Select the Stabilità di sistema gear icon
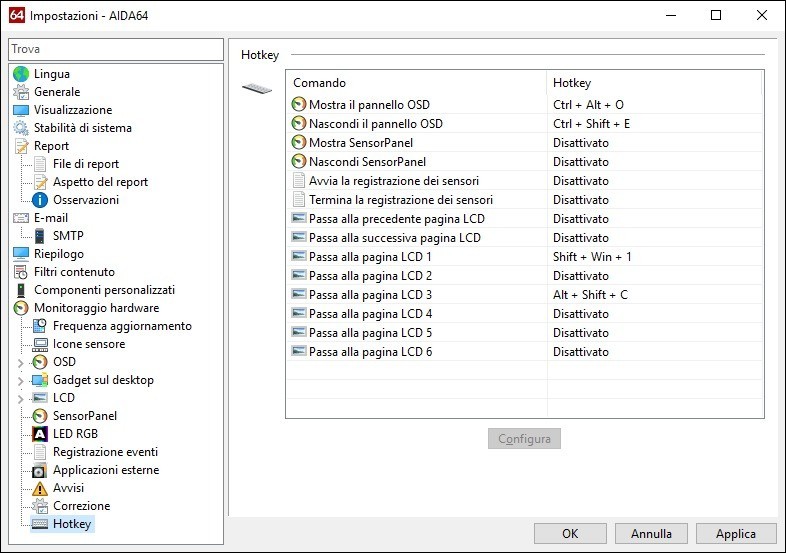Viewport: 786px width, 553px height. coord(21,128)
